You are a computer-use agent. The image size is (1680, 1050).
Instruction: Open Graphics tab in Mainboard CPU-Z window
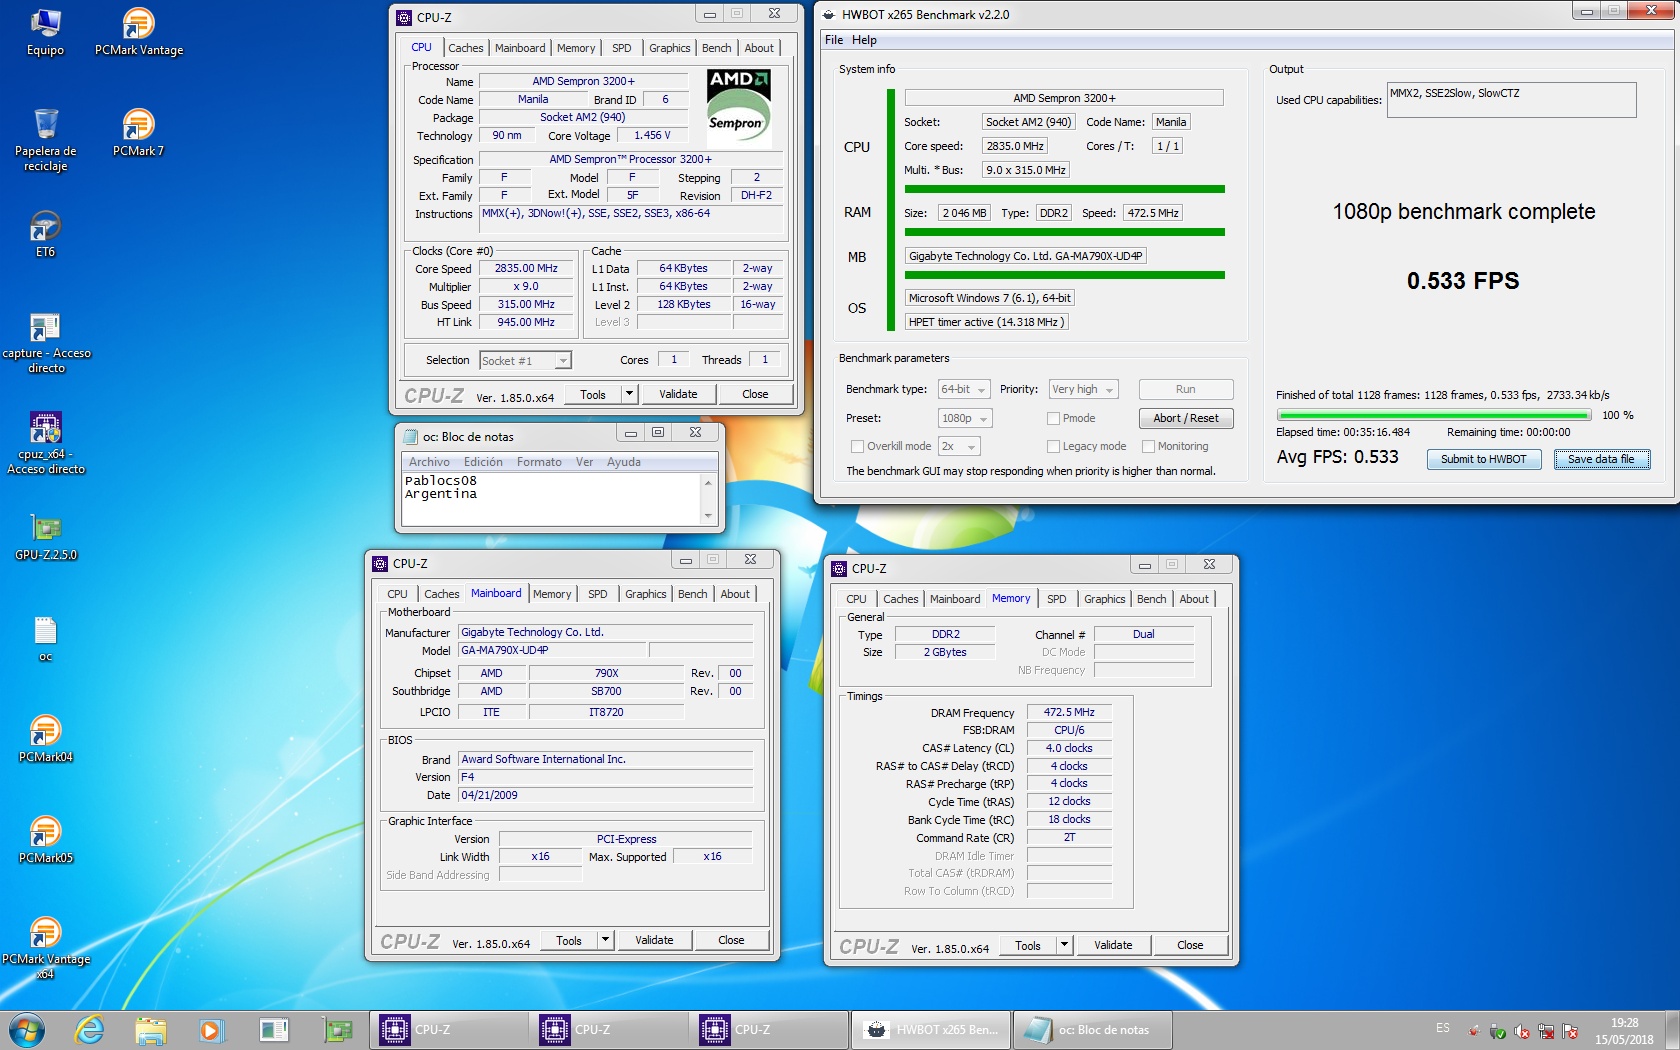[645, 594]
